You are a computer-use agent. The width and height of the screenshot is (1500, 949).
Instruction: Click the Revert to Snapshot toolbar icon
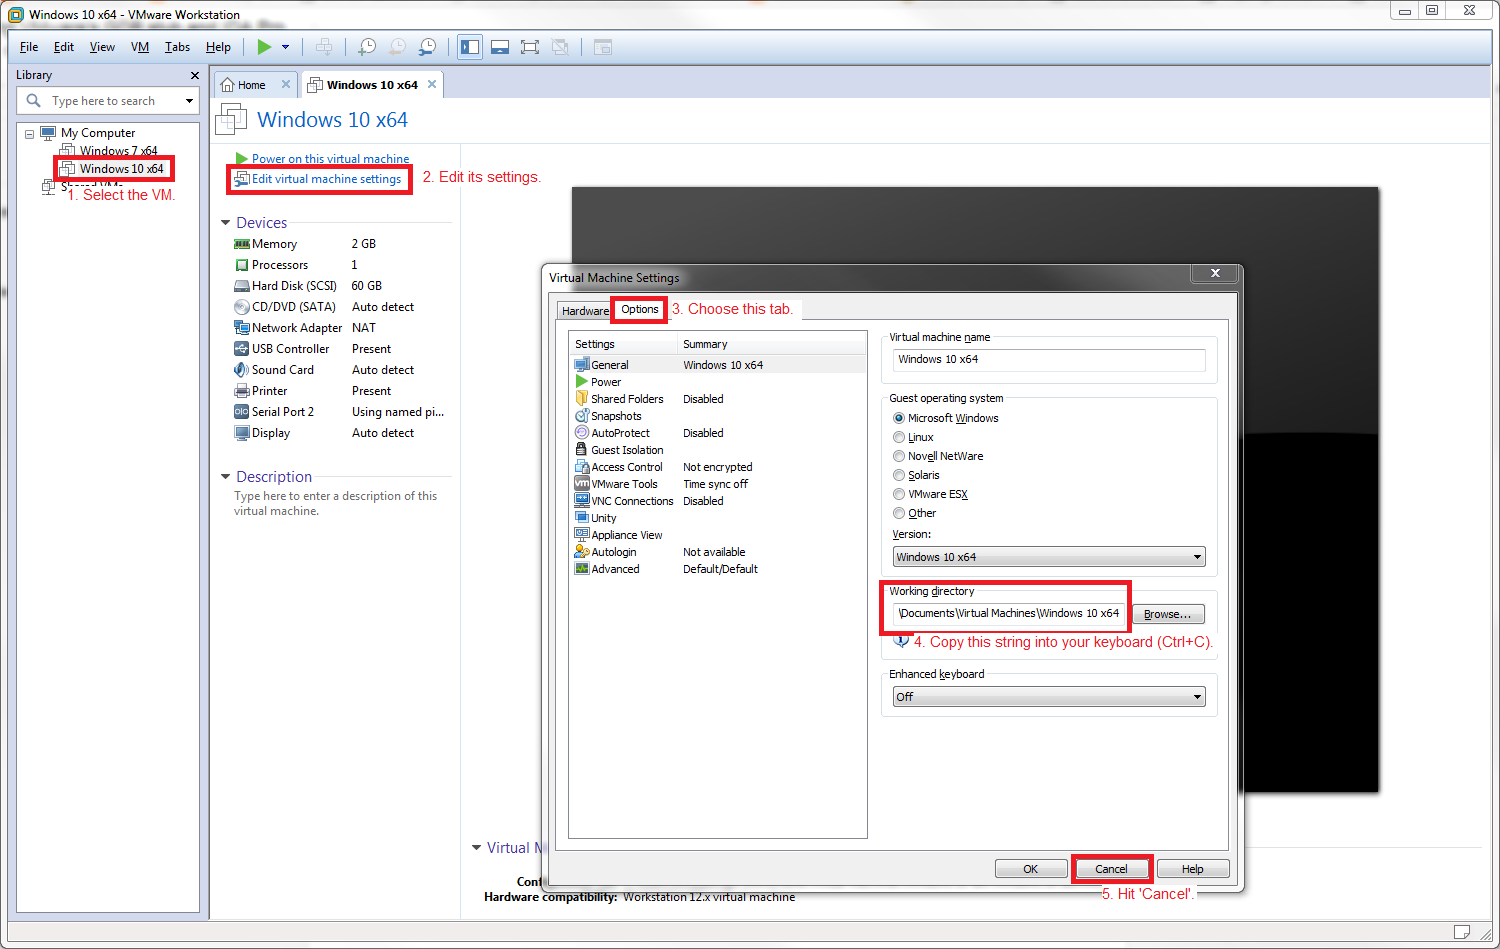pyautogui.click(x=397, y=47)
